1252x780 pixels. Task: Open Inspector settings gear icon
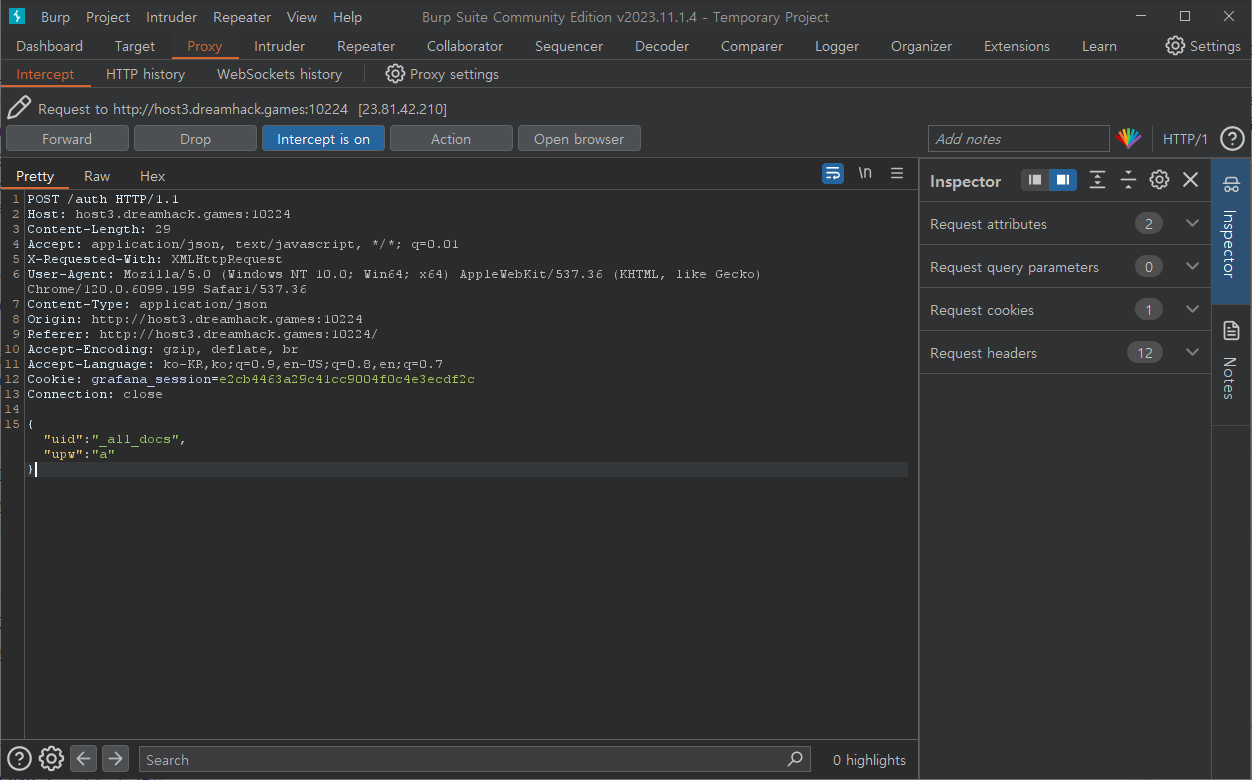1159,180
